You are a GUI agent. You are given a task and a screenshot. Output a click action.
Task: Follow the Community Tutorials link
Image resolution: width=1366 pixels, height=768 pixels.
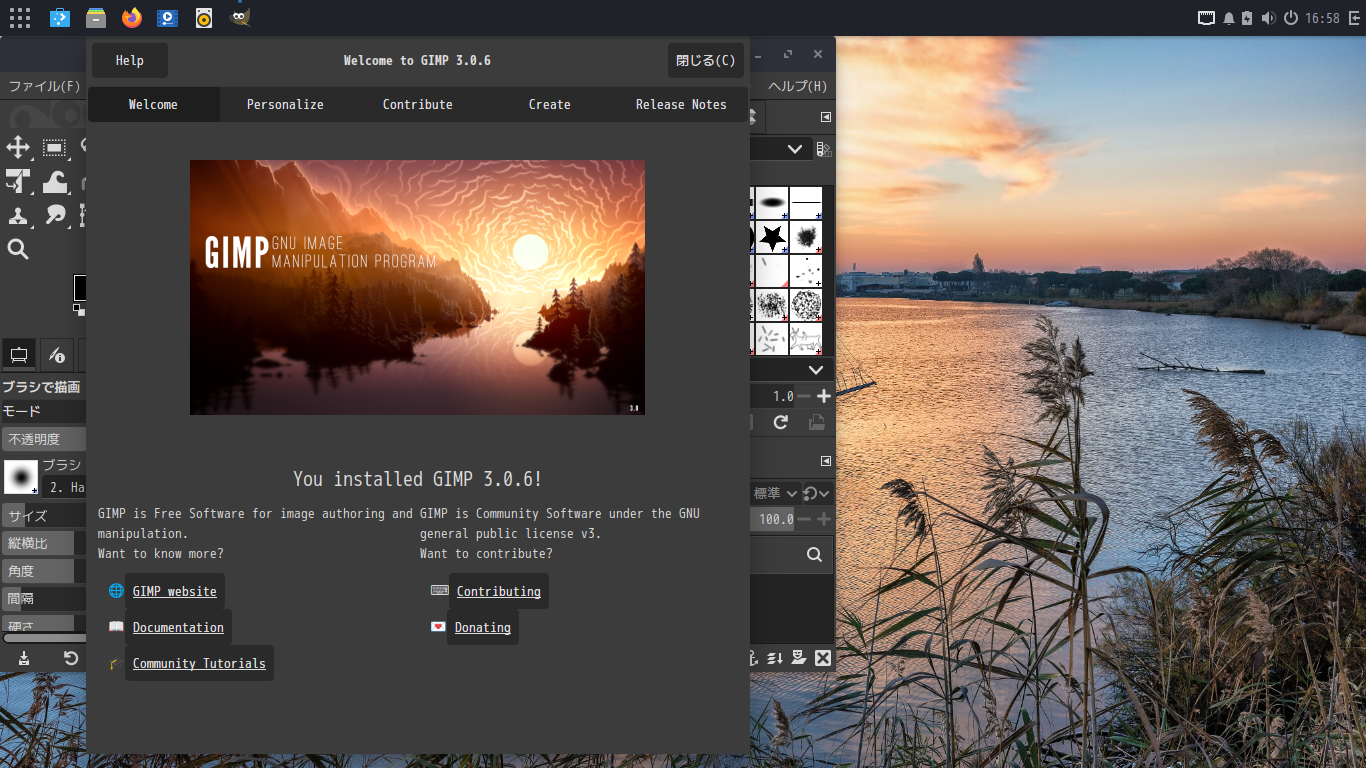[198, 663]
